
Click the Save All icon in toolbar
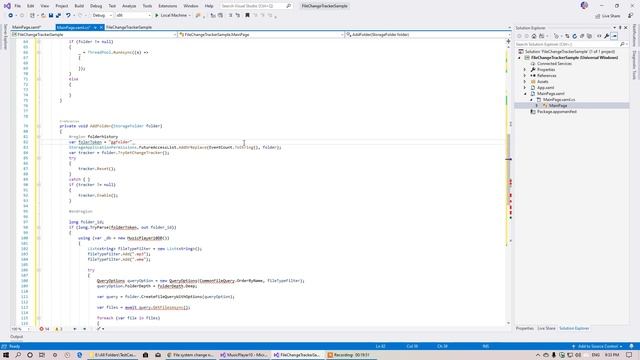coord(58,16)
